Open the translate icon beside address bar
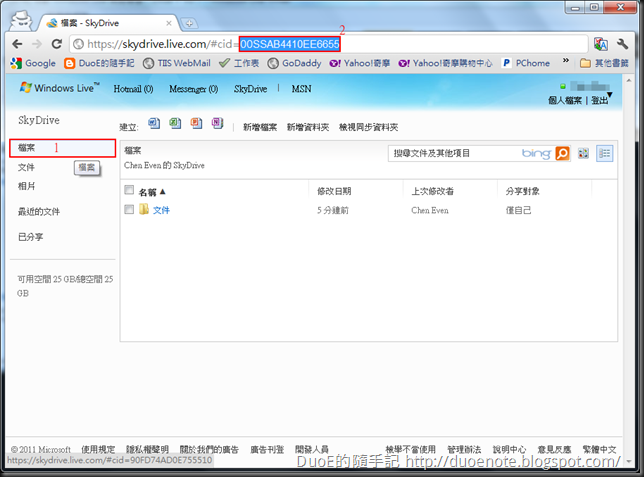 [600, 44]
